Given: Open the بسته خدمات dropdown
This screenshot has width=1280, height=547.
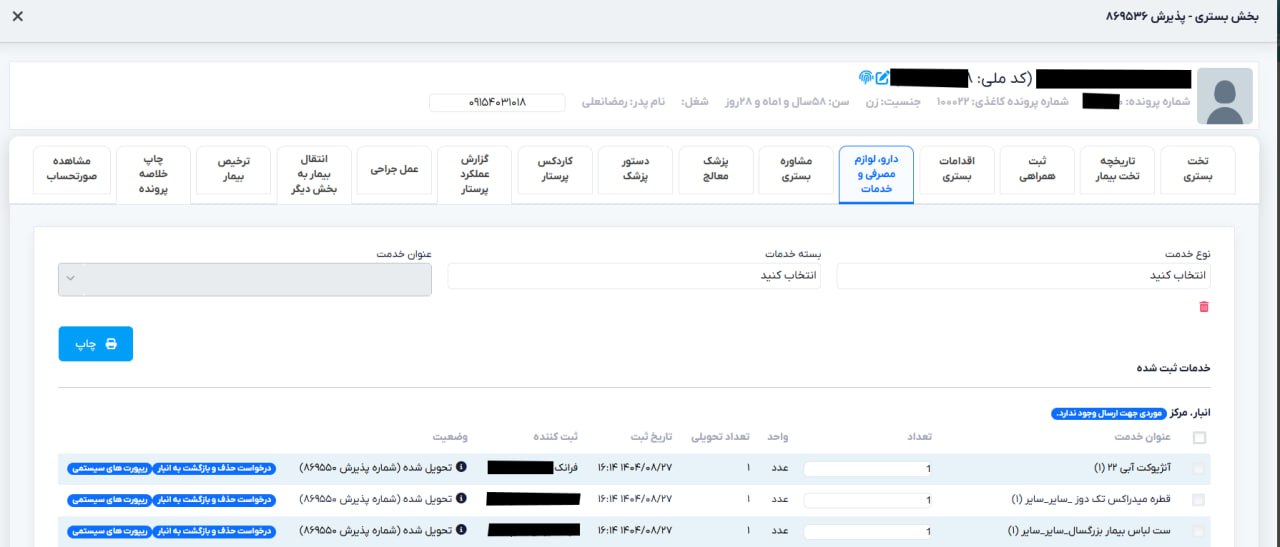Looking at the screenshot, I should pos(634,276).
